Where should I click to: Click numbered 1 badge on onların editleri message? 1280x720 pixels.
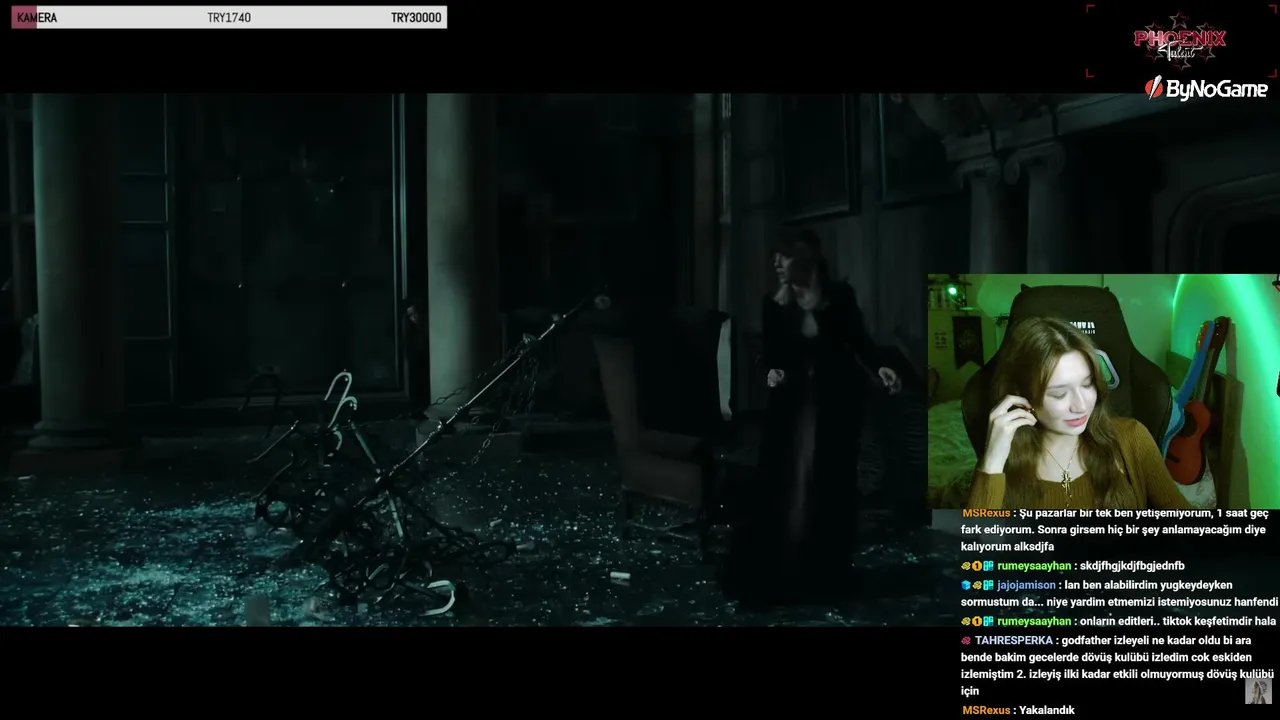click(977, 621)
